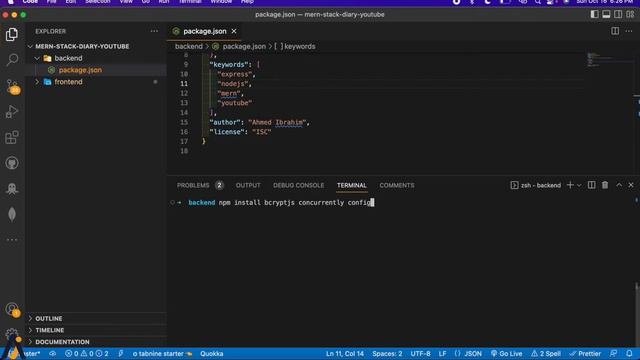Screen dimensions: 640x360
Task: Change Spaces: 2 indentation setting
Action: point(387,353)
